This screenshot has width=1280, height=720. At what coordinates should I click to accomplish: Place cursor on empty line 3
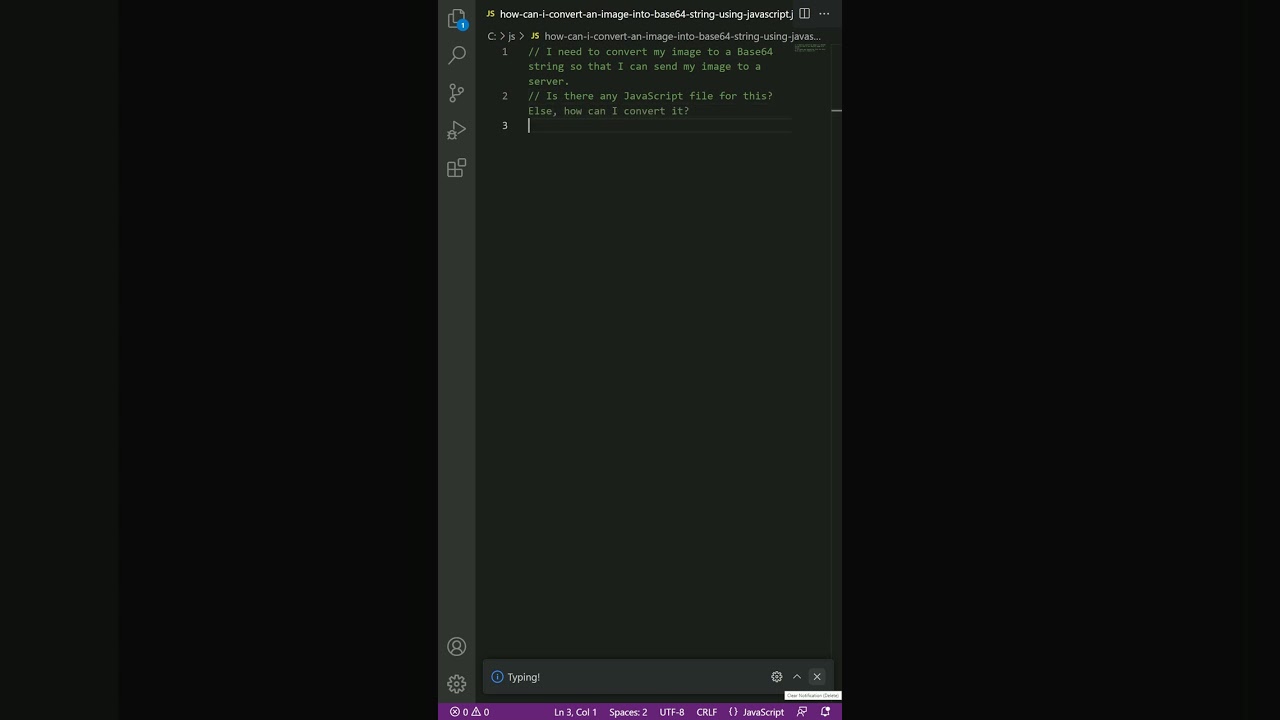click(660, 125)
